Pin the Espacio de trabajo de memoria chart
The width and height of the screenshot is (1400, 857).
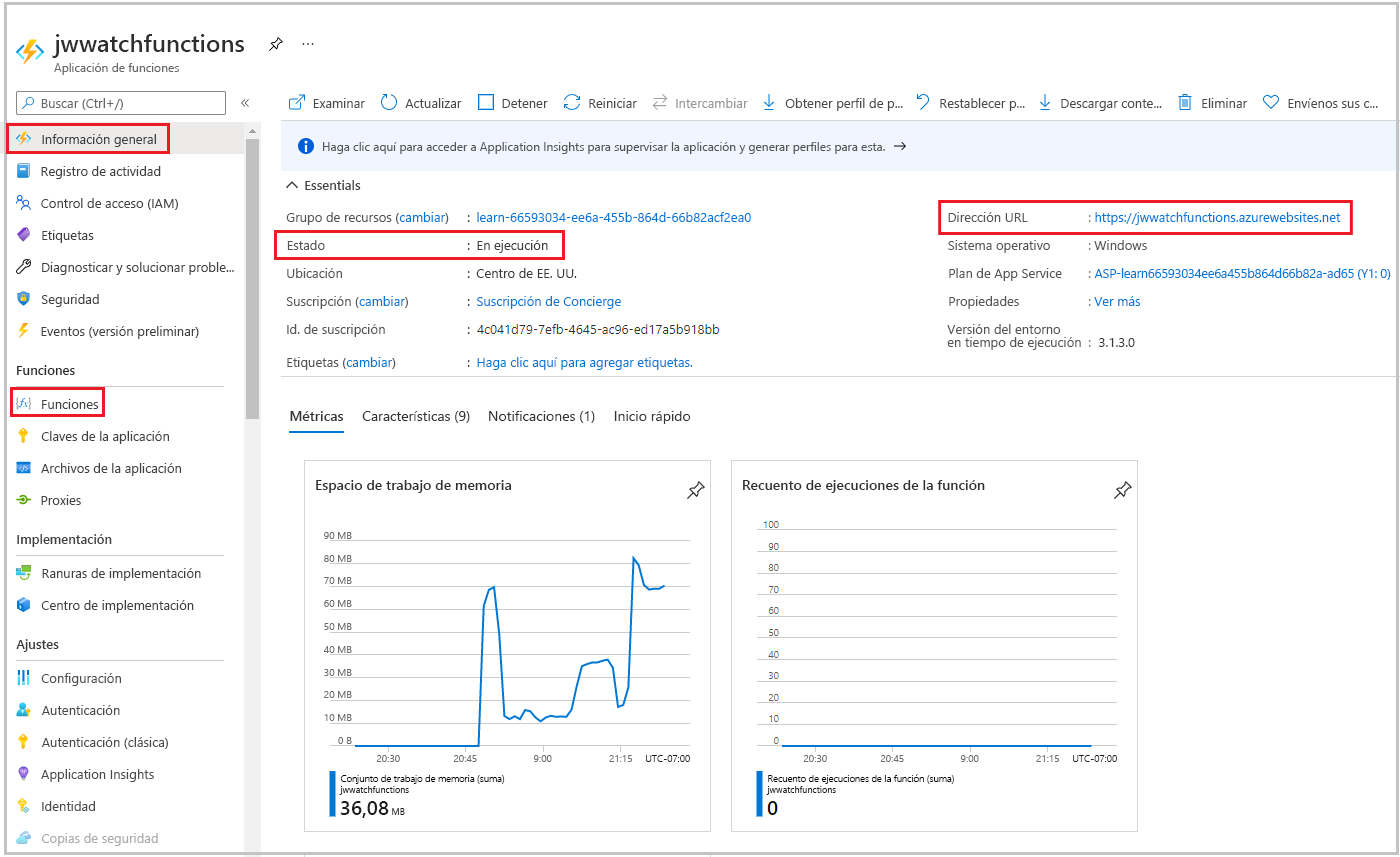pyautogui.click(x=695, y=490)
